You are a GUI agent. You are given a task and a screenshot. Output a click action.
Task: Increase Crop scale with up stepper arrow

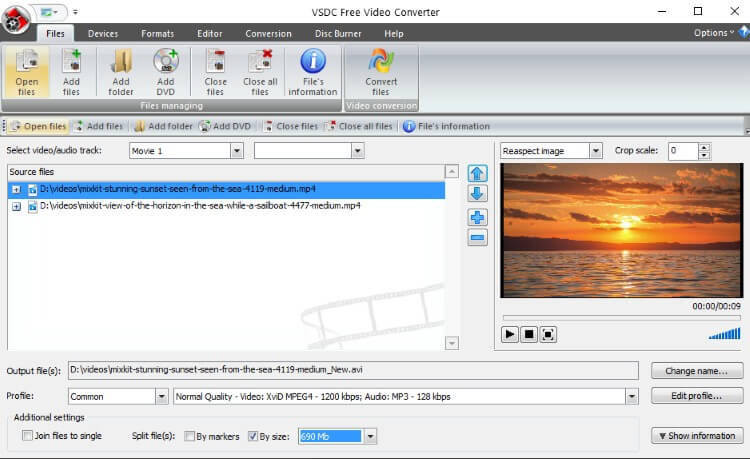point(704,147)
